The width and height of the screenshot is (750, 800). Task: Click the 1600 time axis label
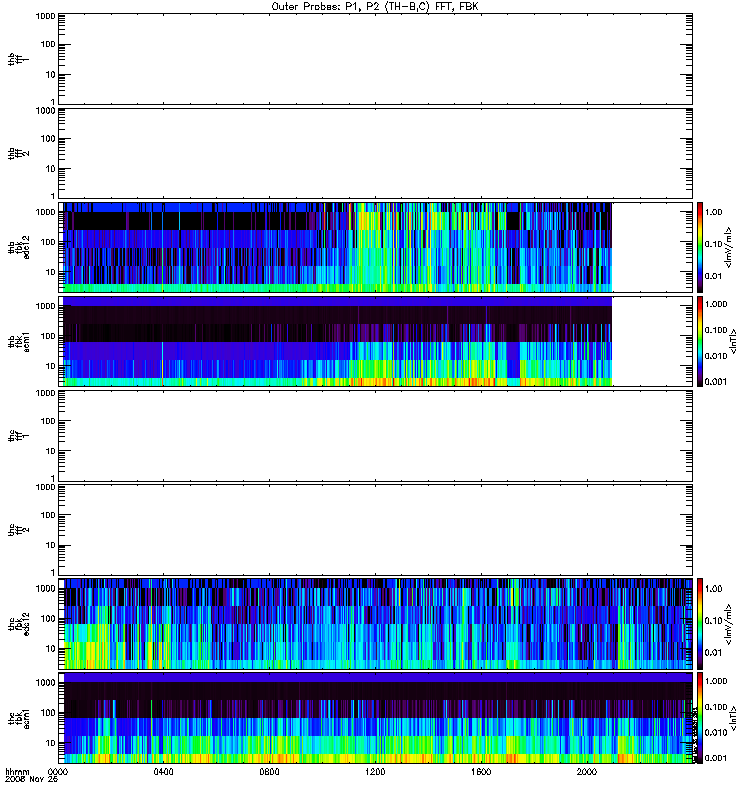tap(481, 771)
